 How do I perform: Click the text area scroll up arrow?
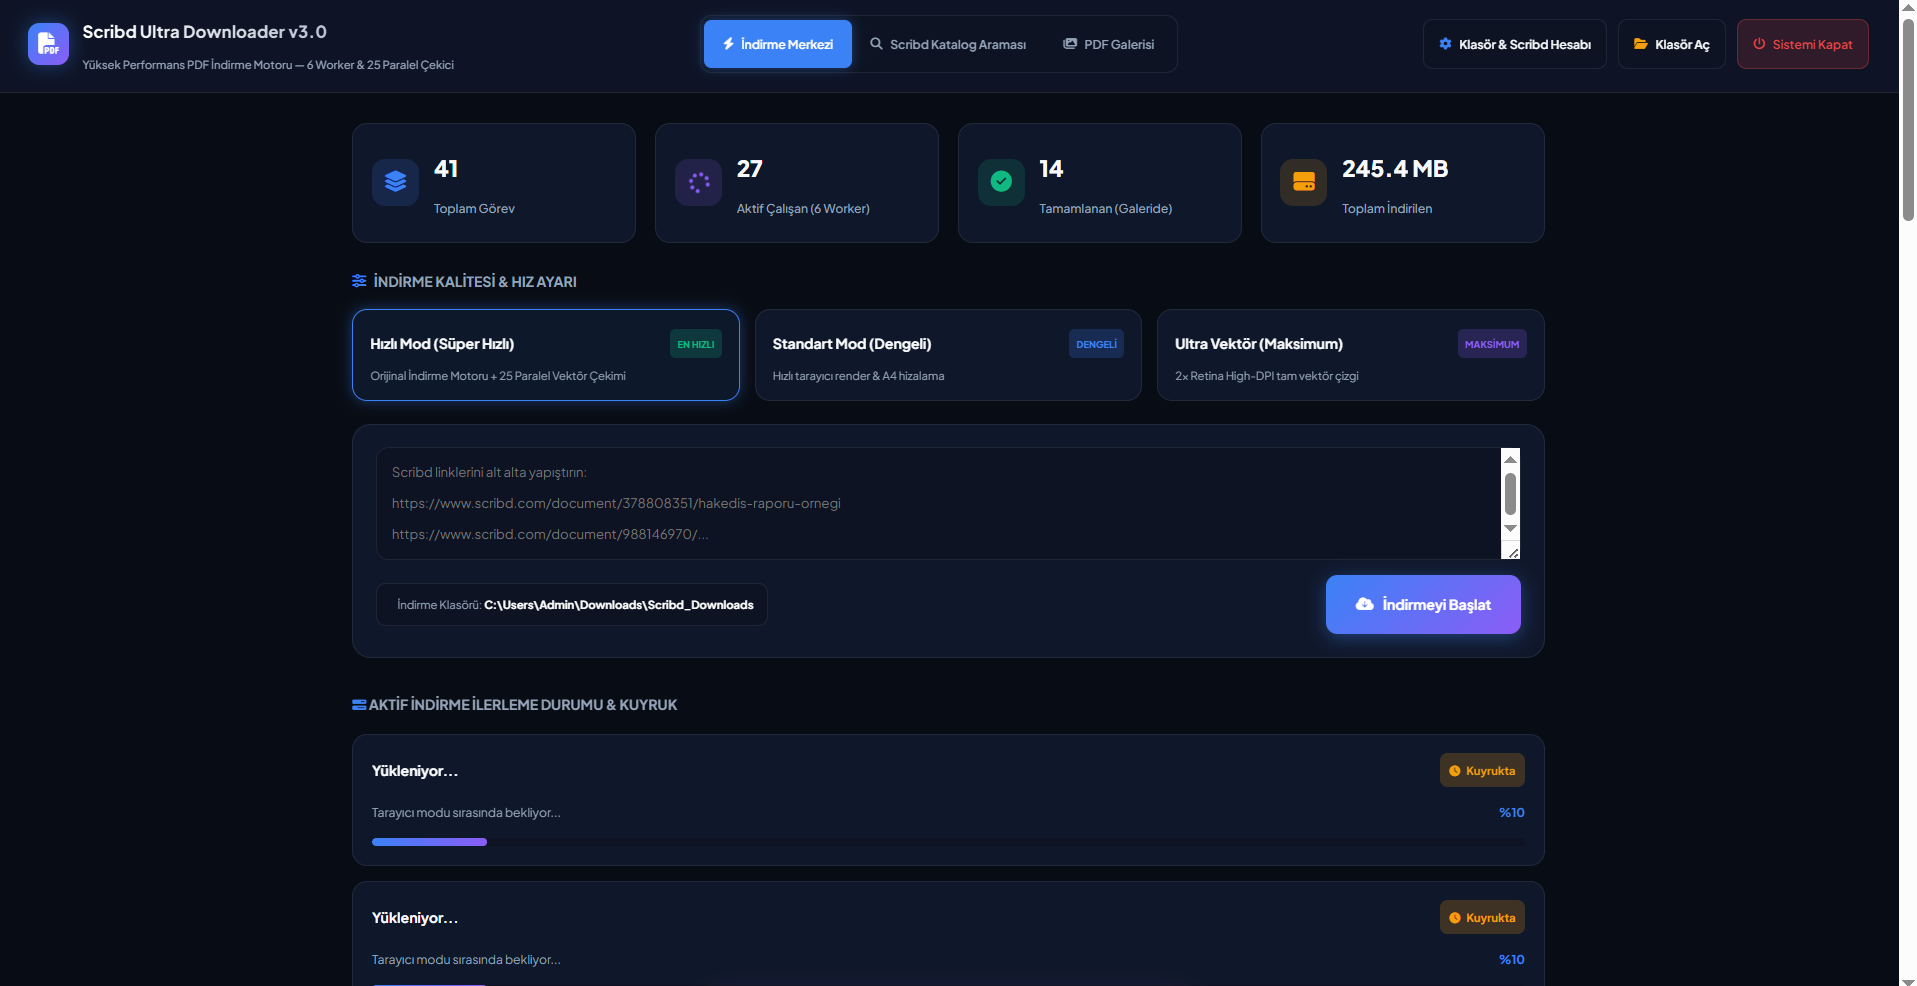1510,458
